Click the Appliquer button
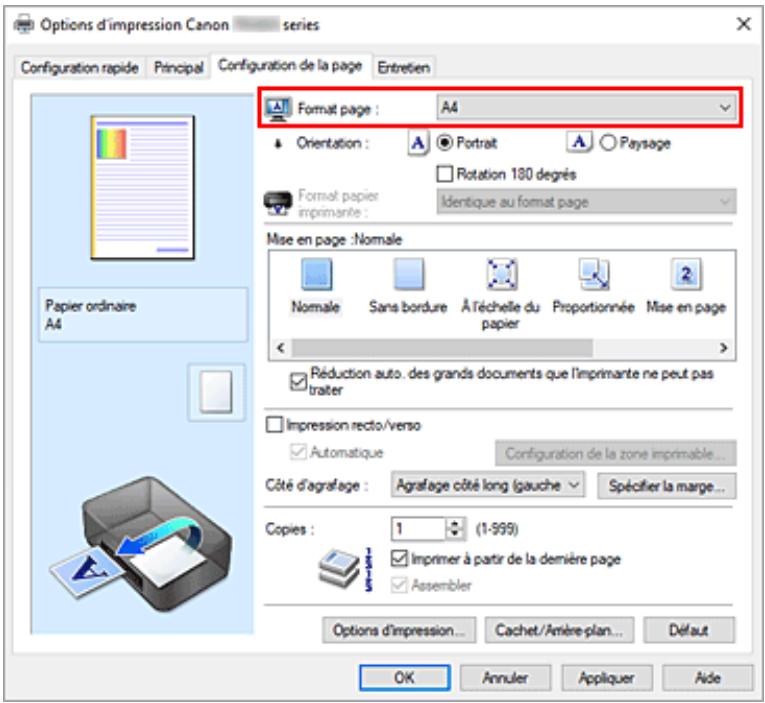This screenshot has height=703, width=765. coord(607,678)
